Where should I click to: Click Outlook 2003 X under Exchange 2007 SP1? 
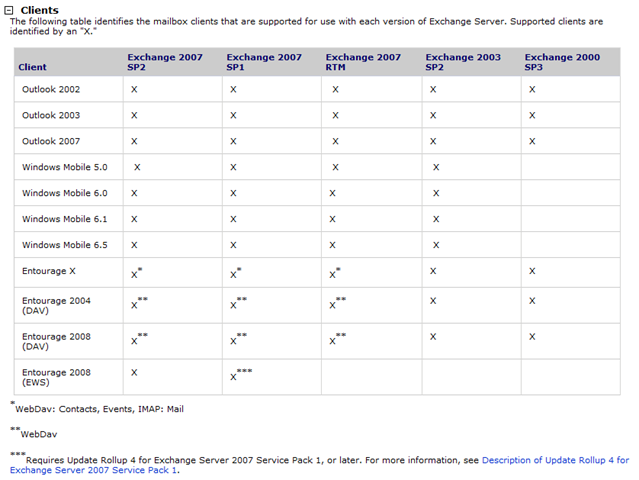click(x=233, y=115)
